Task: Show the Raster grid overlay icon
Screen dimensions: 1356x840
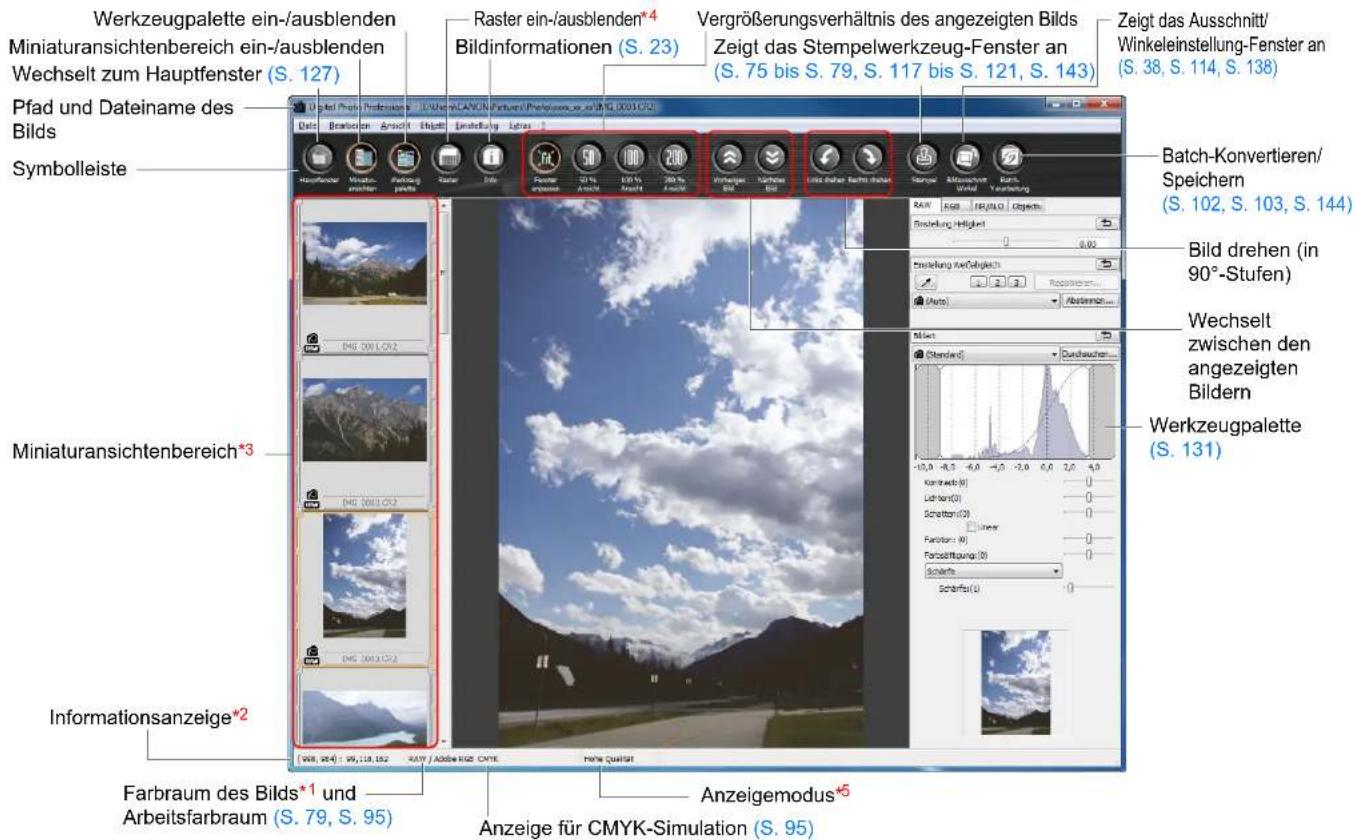Action: [448, 157]
